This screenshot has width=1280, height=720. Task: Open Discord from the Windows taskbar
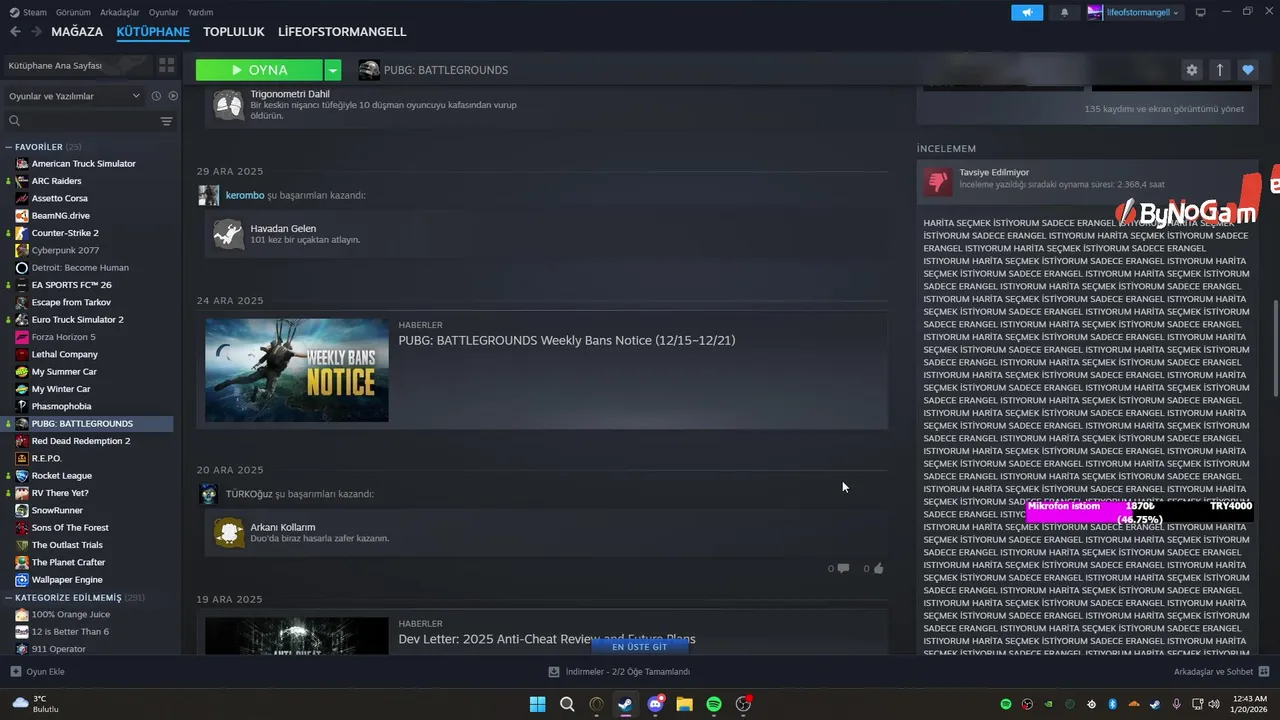coord(655,704)
